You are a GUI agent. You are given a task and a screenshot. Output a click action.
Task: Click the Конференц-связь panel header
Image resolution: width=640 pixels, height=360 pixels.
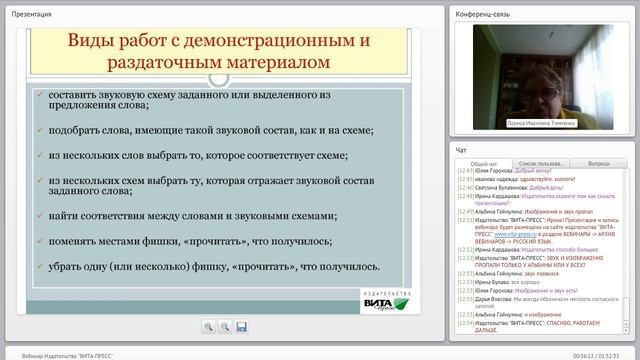click(x=482, y=14)
